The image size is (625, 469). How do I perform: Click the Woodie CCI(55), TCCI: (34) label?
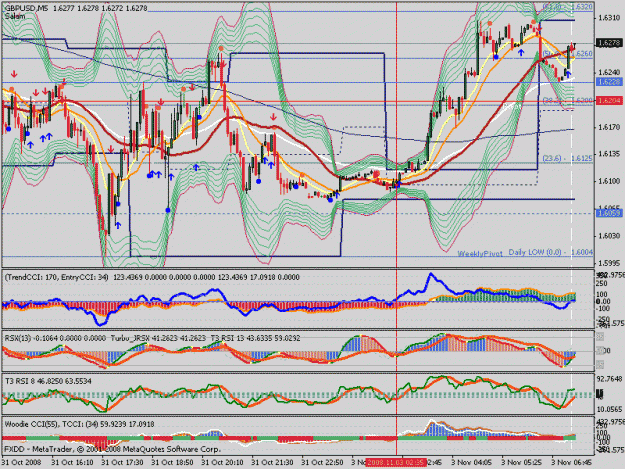(51, 424)
